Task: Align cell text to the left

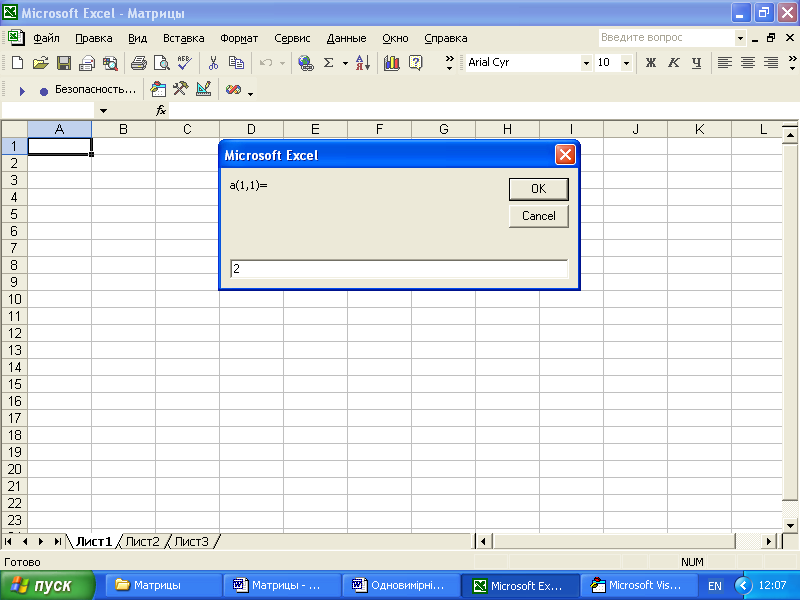Action: point(724,63)
